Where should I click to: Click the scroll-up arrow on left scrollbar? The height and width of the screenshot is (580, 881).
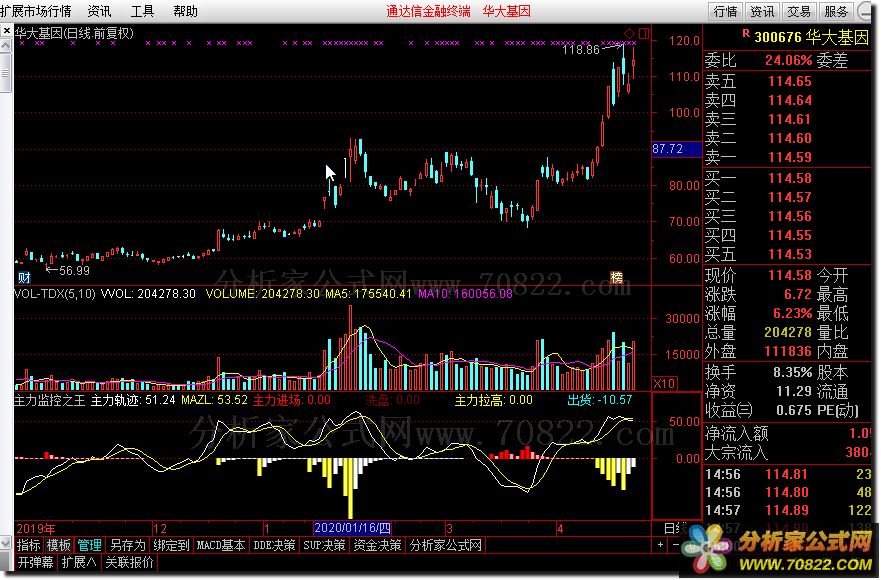click(x=6, y=47)
